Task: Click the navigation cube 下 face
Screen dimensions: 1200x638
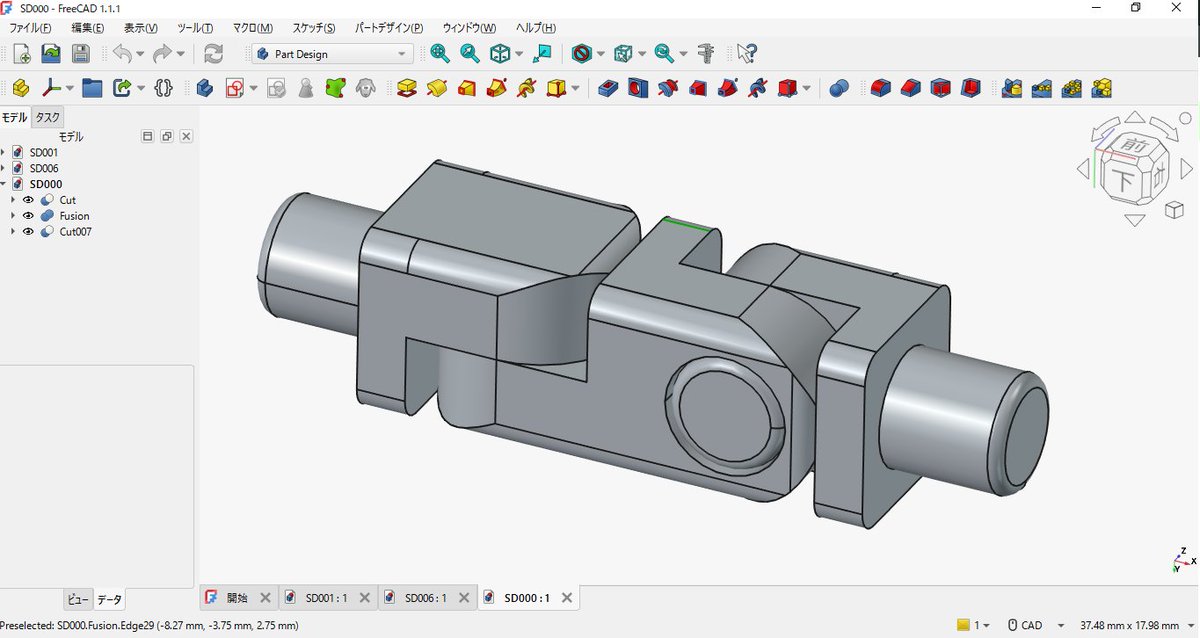Action: point(1124,181)
